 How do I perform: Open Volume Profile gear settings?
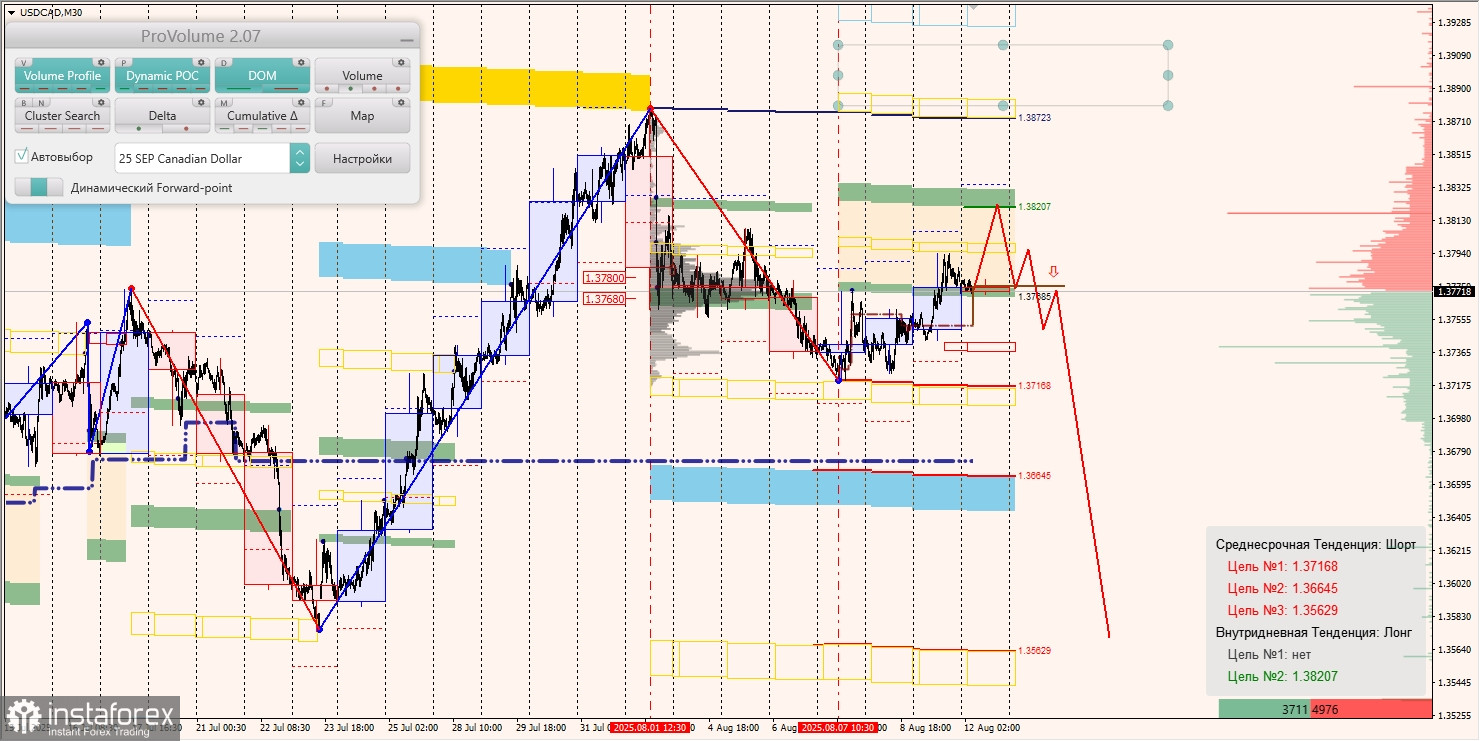coord(101,62)
